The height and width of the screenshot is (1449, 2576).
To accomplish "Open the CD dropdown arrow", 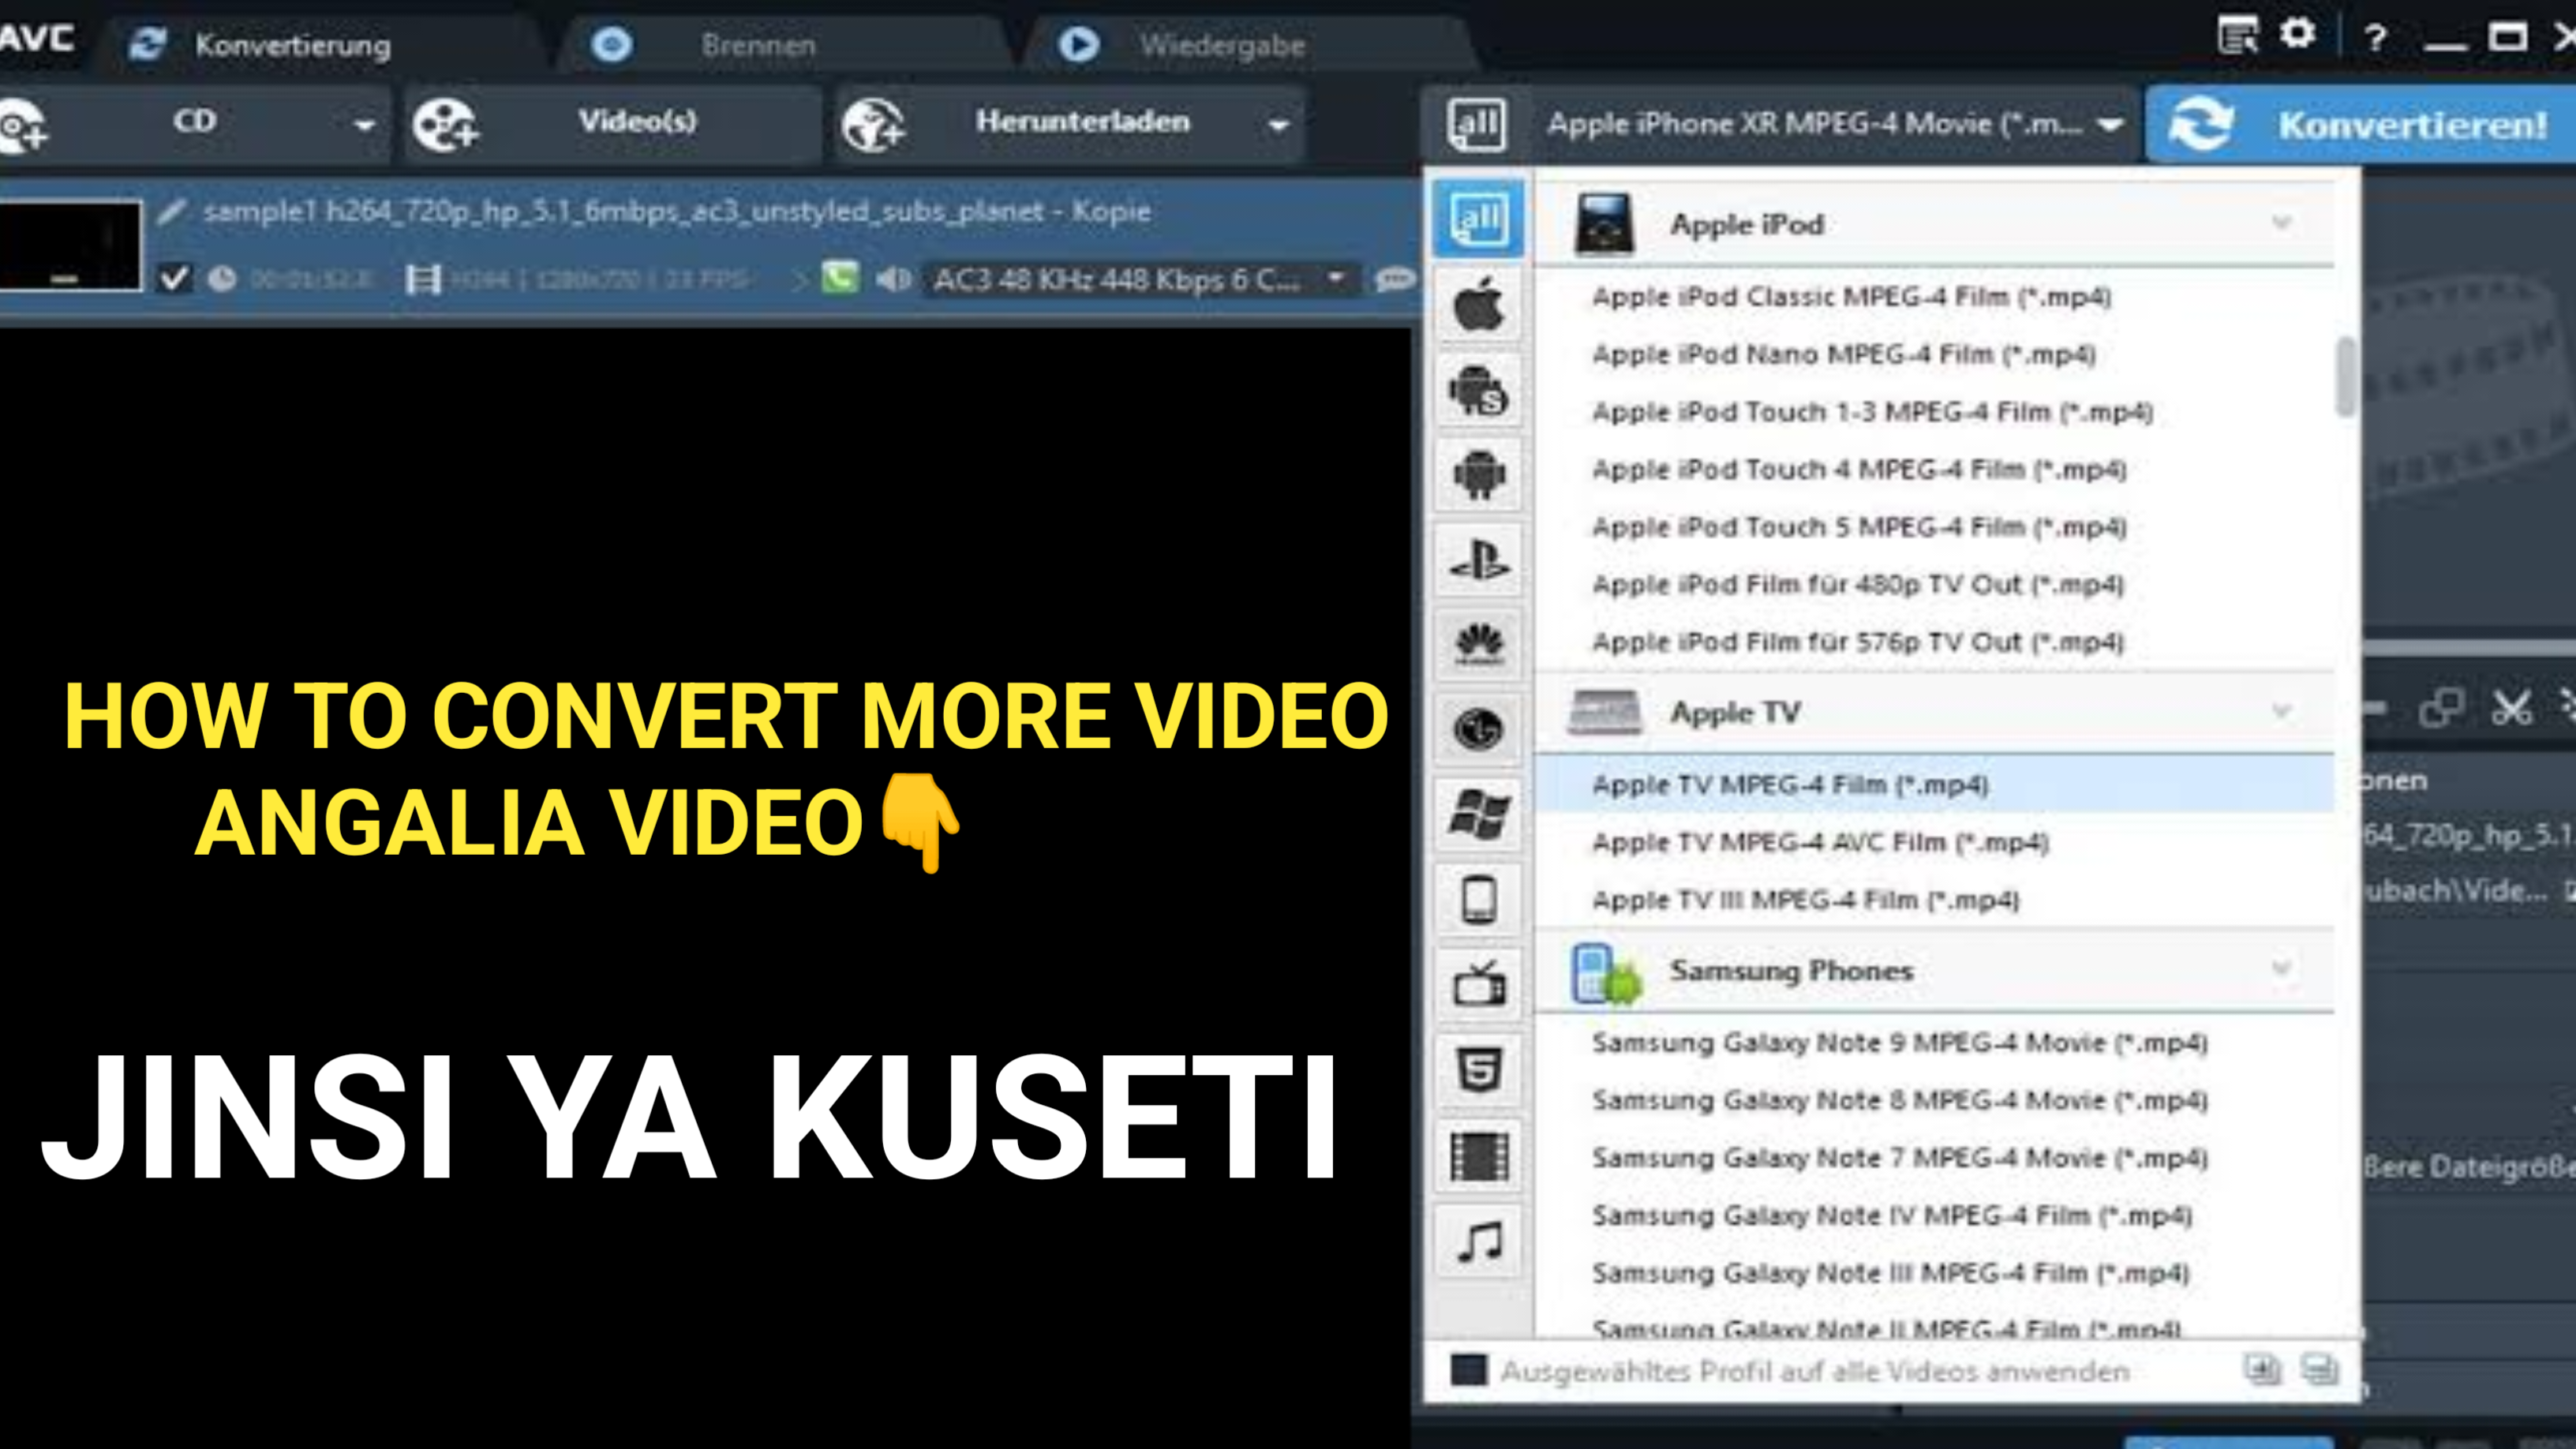I will [364, 126].
